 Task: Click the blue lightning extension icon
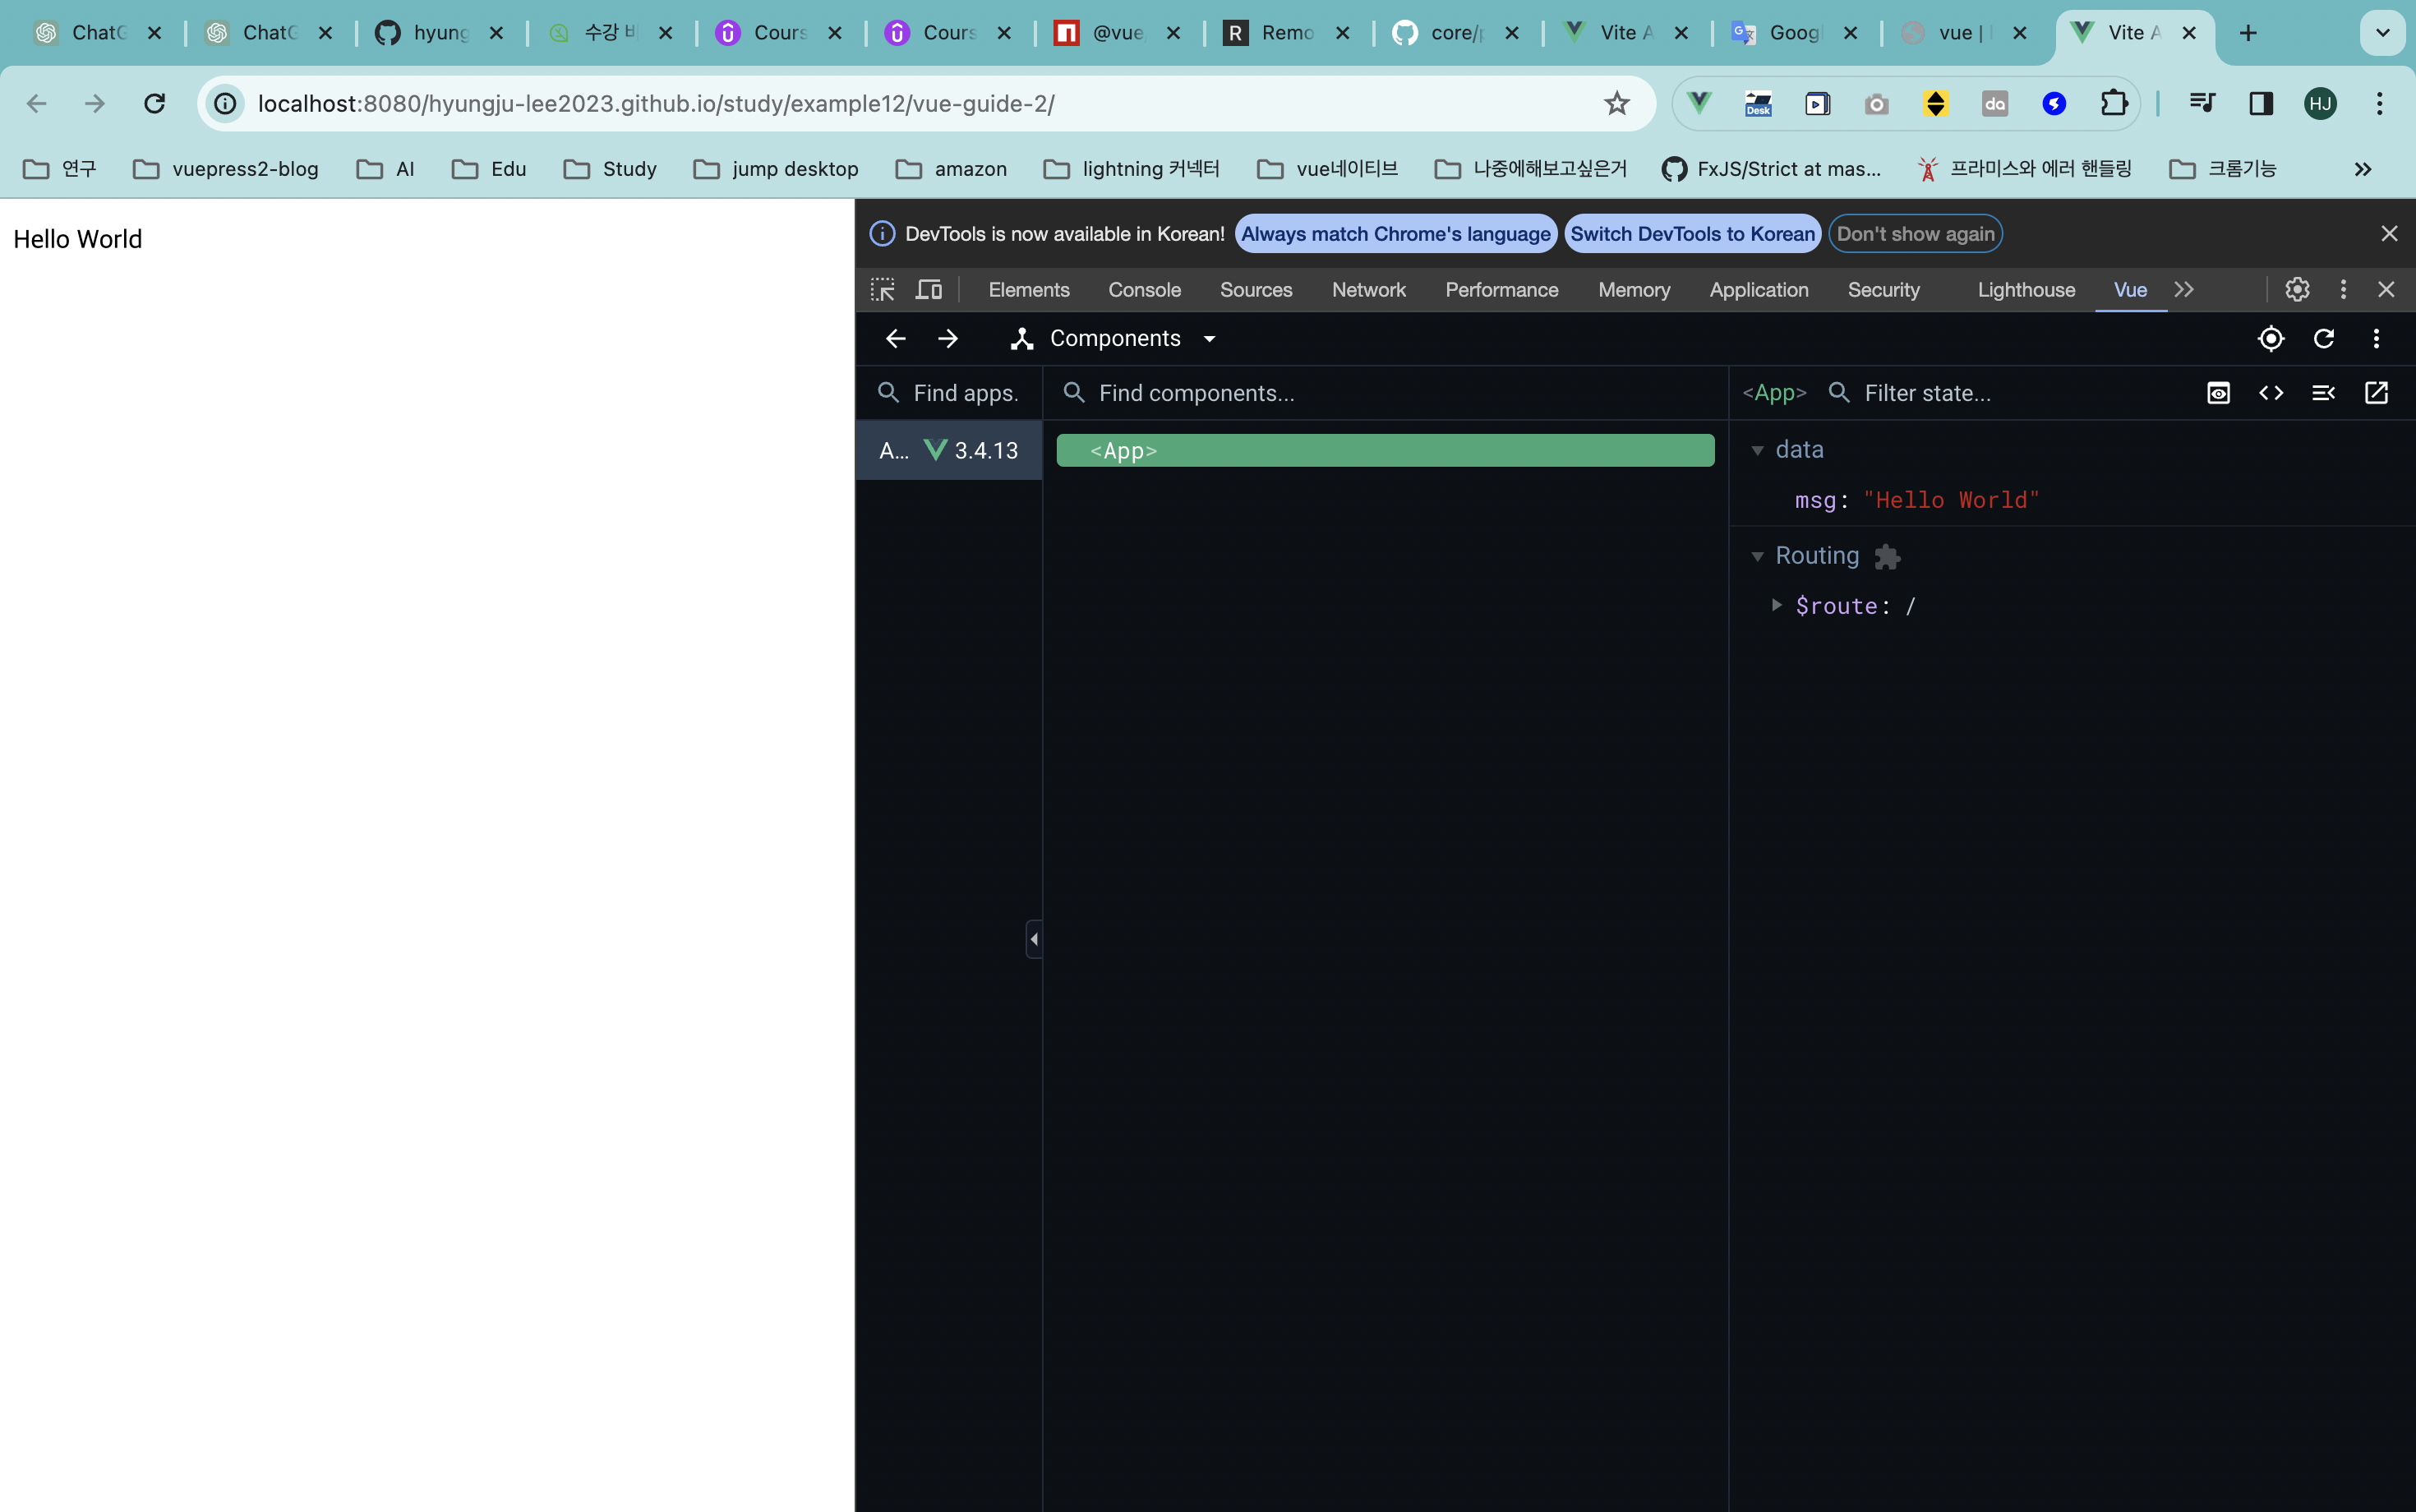[2054, 103]
